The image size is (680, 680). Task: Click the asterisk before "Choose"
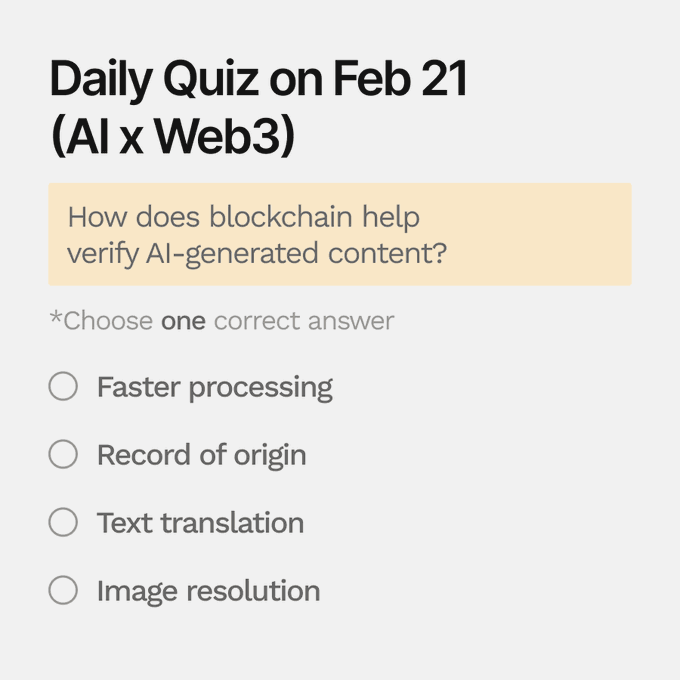coord(55,318)
